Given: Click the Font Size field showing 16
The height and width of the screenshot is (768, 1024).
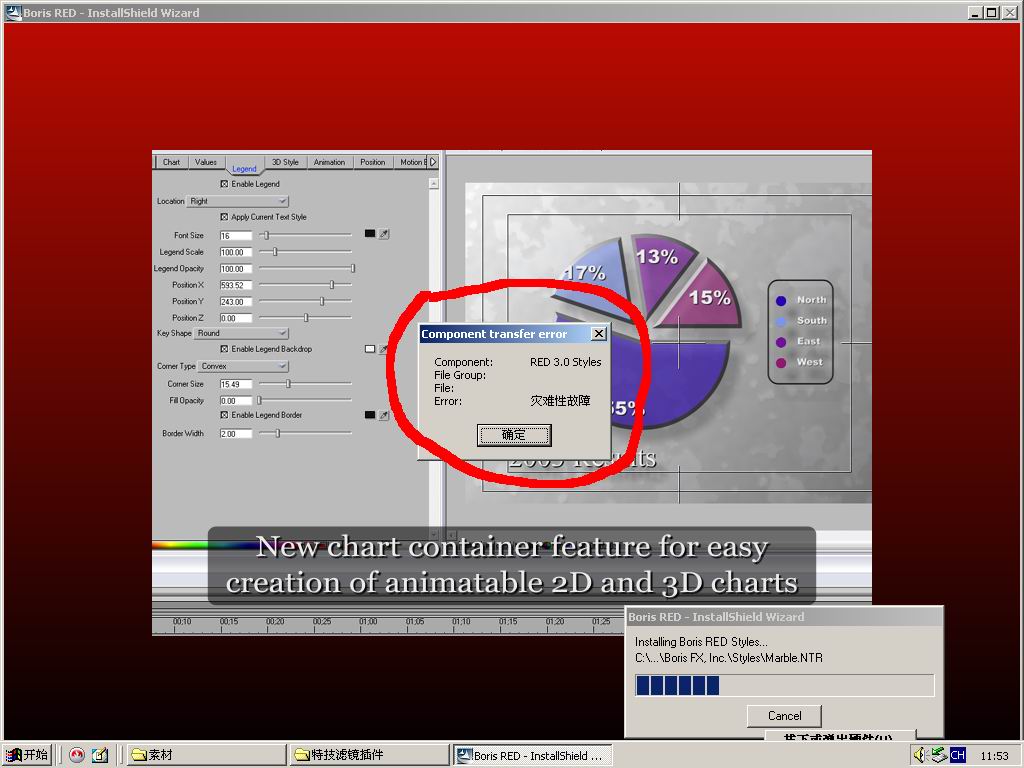Looking at the screenshot, I should pyautogui.click(x=236, y=236).
